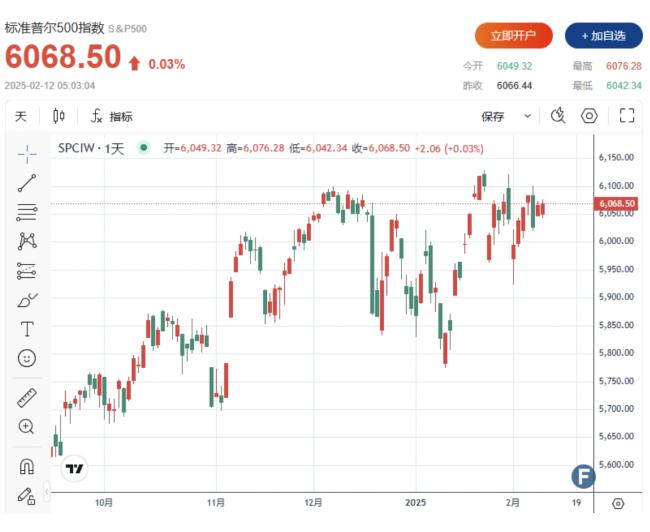Click the 加自选 blue button
The height and width of the screenshot is (532, 650).
(x=604, y=36)
